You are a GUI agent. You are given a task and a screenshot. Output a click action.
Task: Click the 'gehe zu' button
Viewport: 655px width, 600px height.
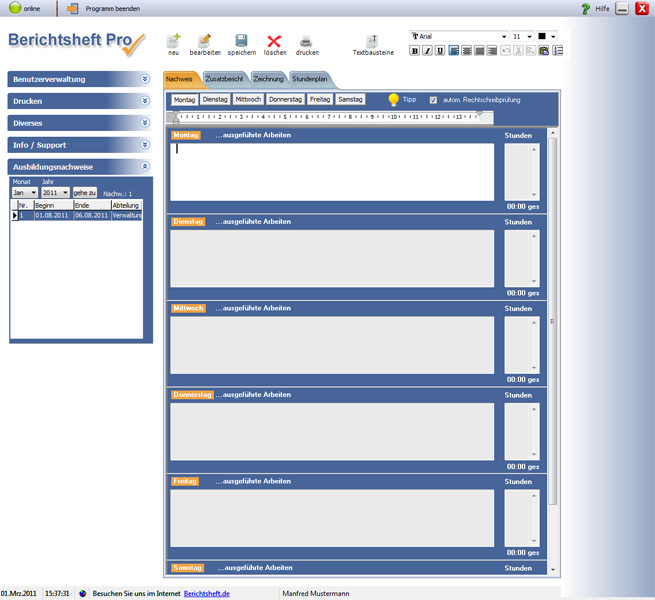(x=85, y=193)
